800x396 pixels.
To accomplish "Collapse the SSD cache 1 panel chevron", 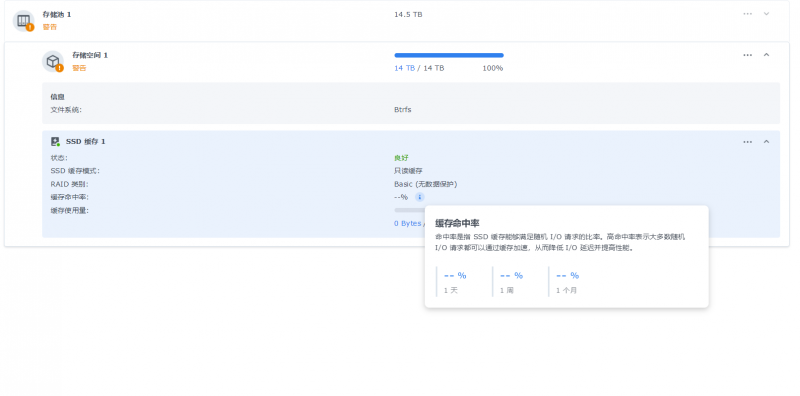I will click(x=766, y=142).
